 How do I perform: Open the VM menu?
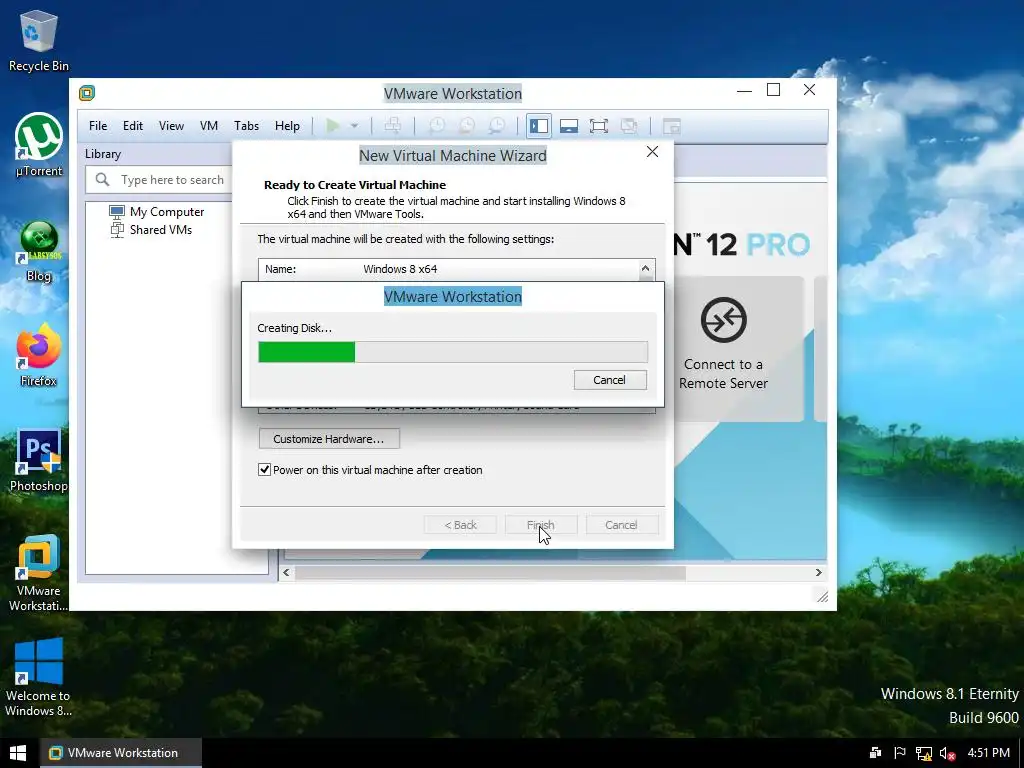(x=209, y=126)
